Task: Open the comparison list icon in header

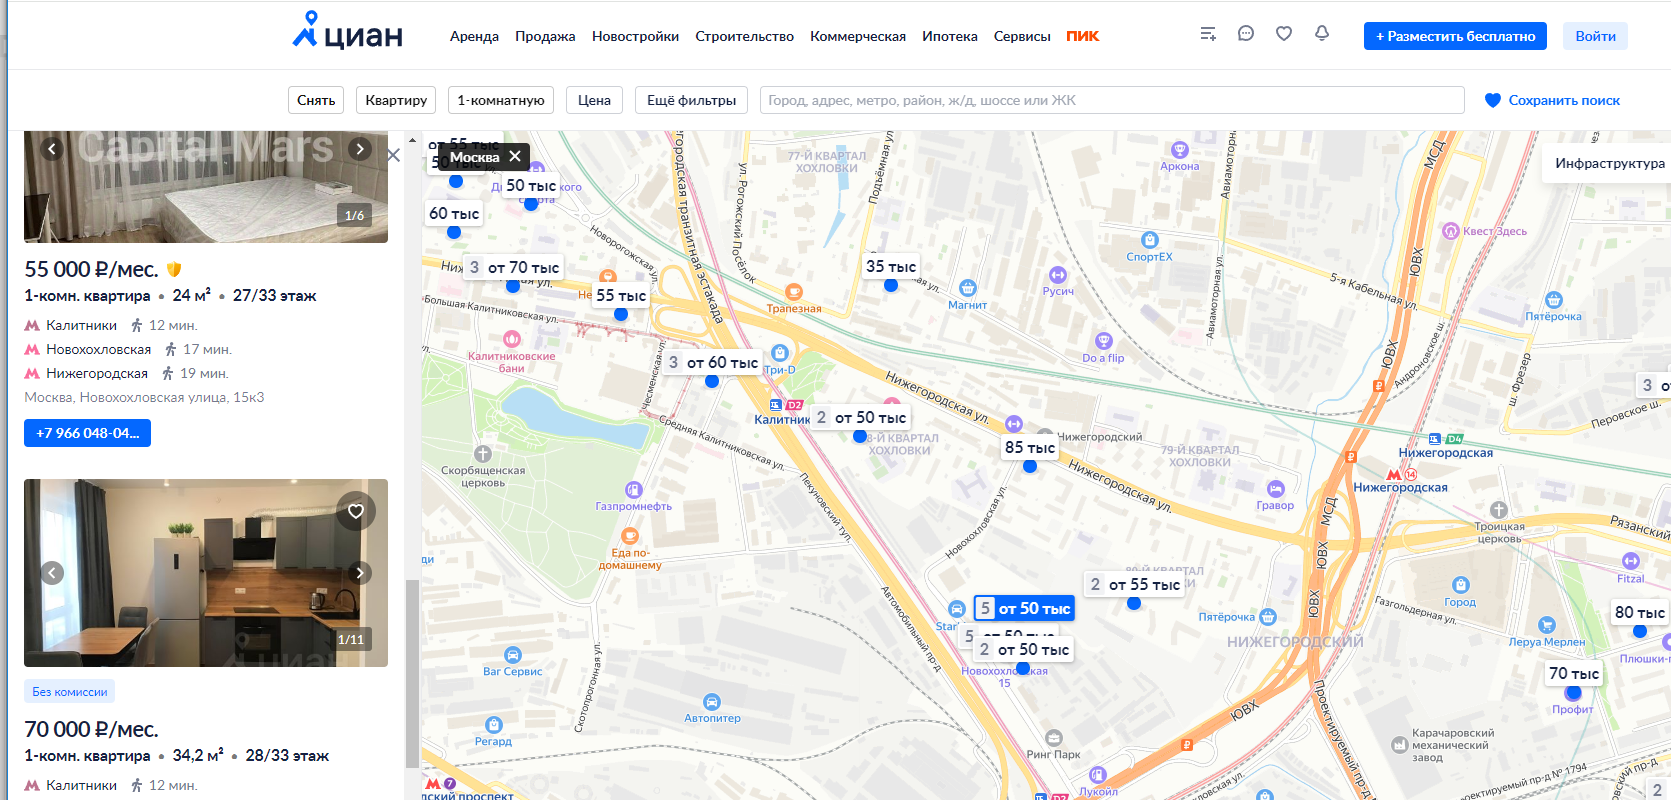Action: click(1208, 34)
